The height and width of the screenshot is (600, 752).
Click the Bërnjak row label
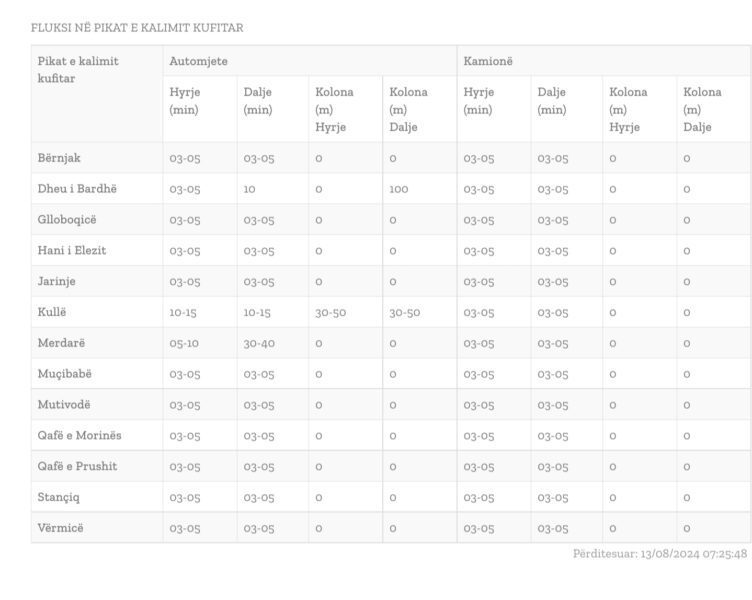pyautogui.click(x=59, y=158)
